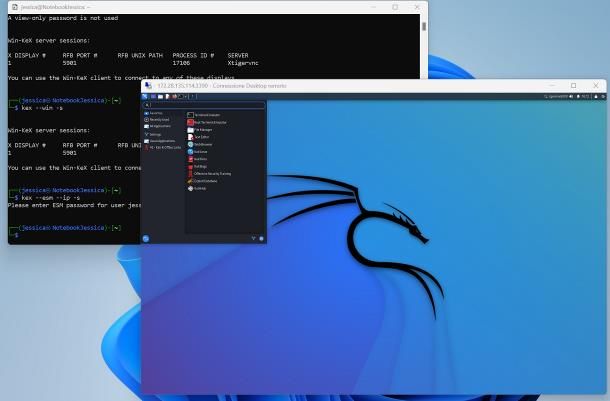This screenshot has width=610, height=401.
Task: Click the log out icon in Kali panel
Action: pos(603,96)
